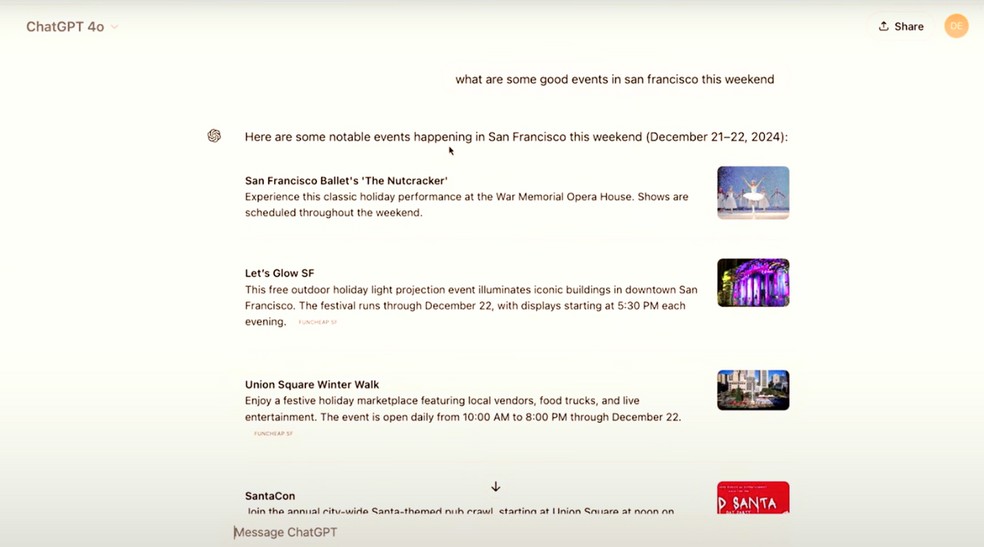984x547 pixels.
Task: Open the Let's Glow SF thumbnail image
Action: (753, 282)
